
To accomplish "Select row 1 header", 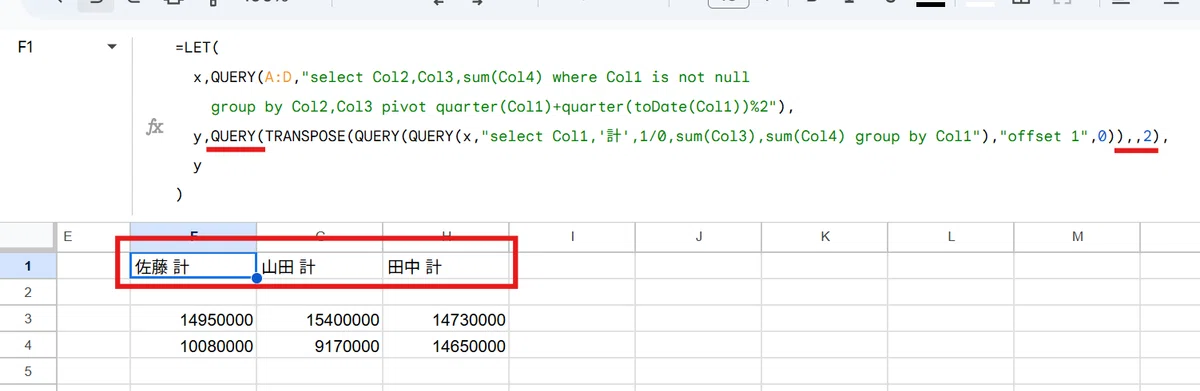I will pos(27,265).
